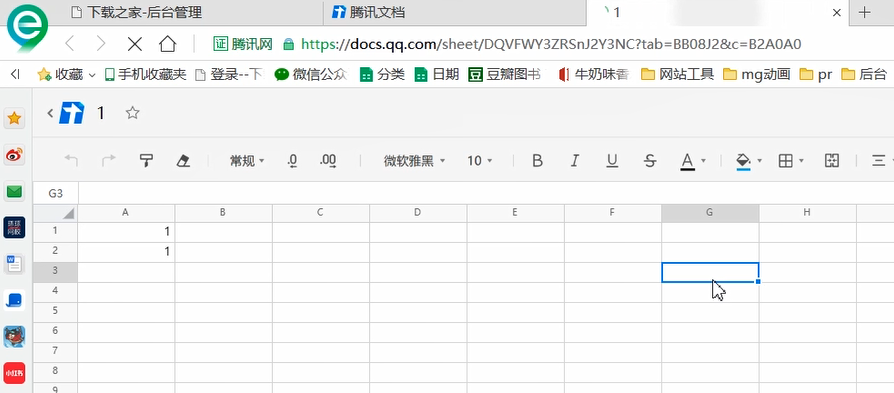
Task: Select column A header
Action: pos(126,213)
